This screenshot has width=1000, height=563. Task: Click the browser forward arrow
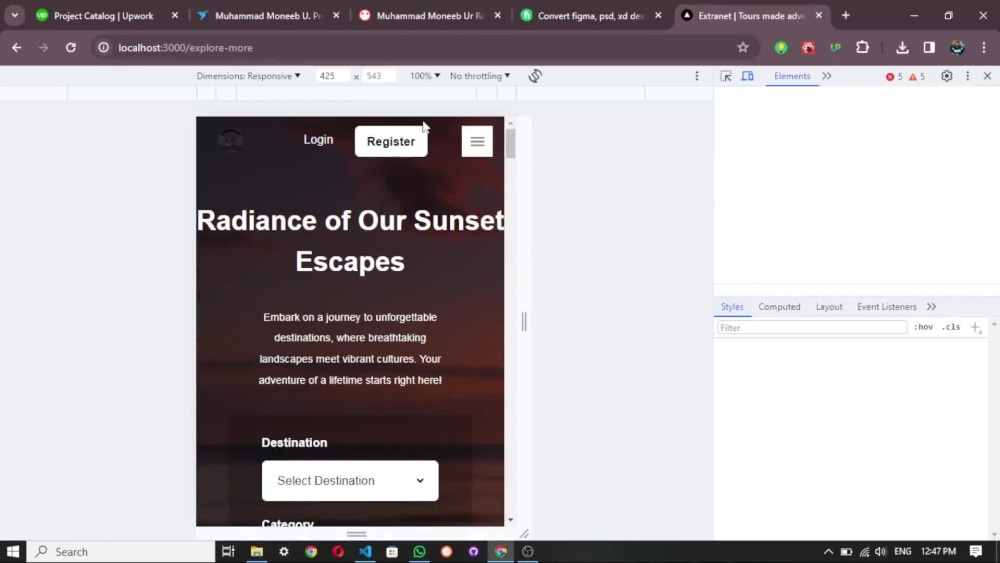pos(43,47)
